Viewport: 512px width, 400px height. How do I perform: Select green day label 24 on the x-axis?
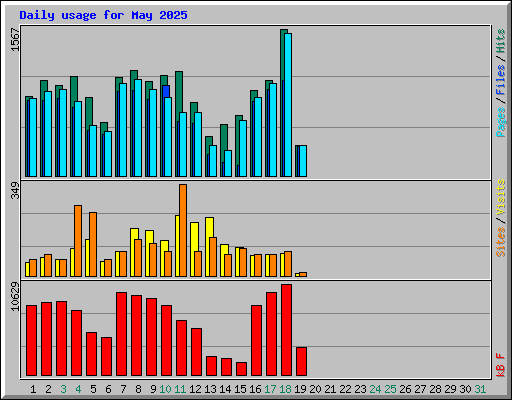point(375,389)
